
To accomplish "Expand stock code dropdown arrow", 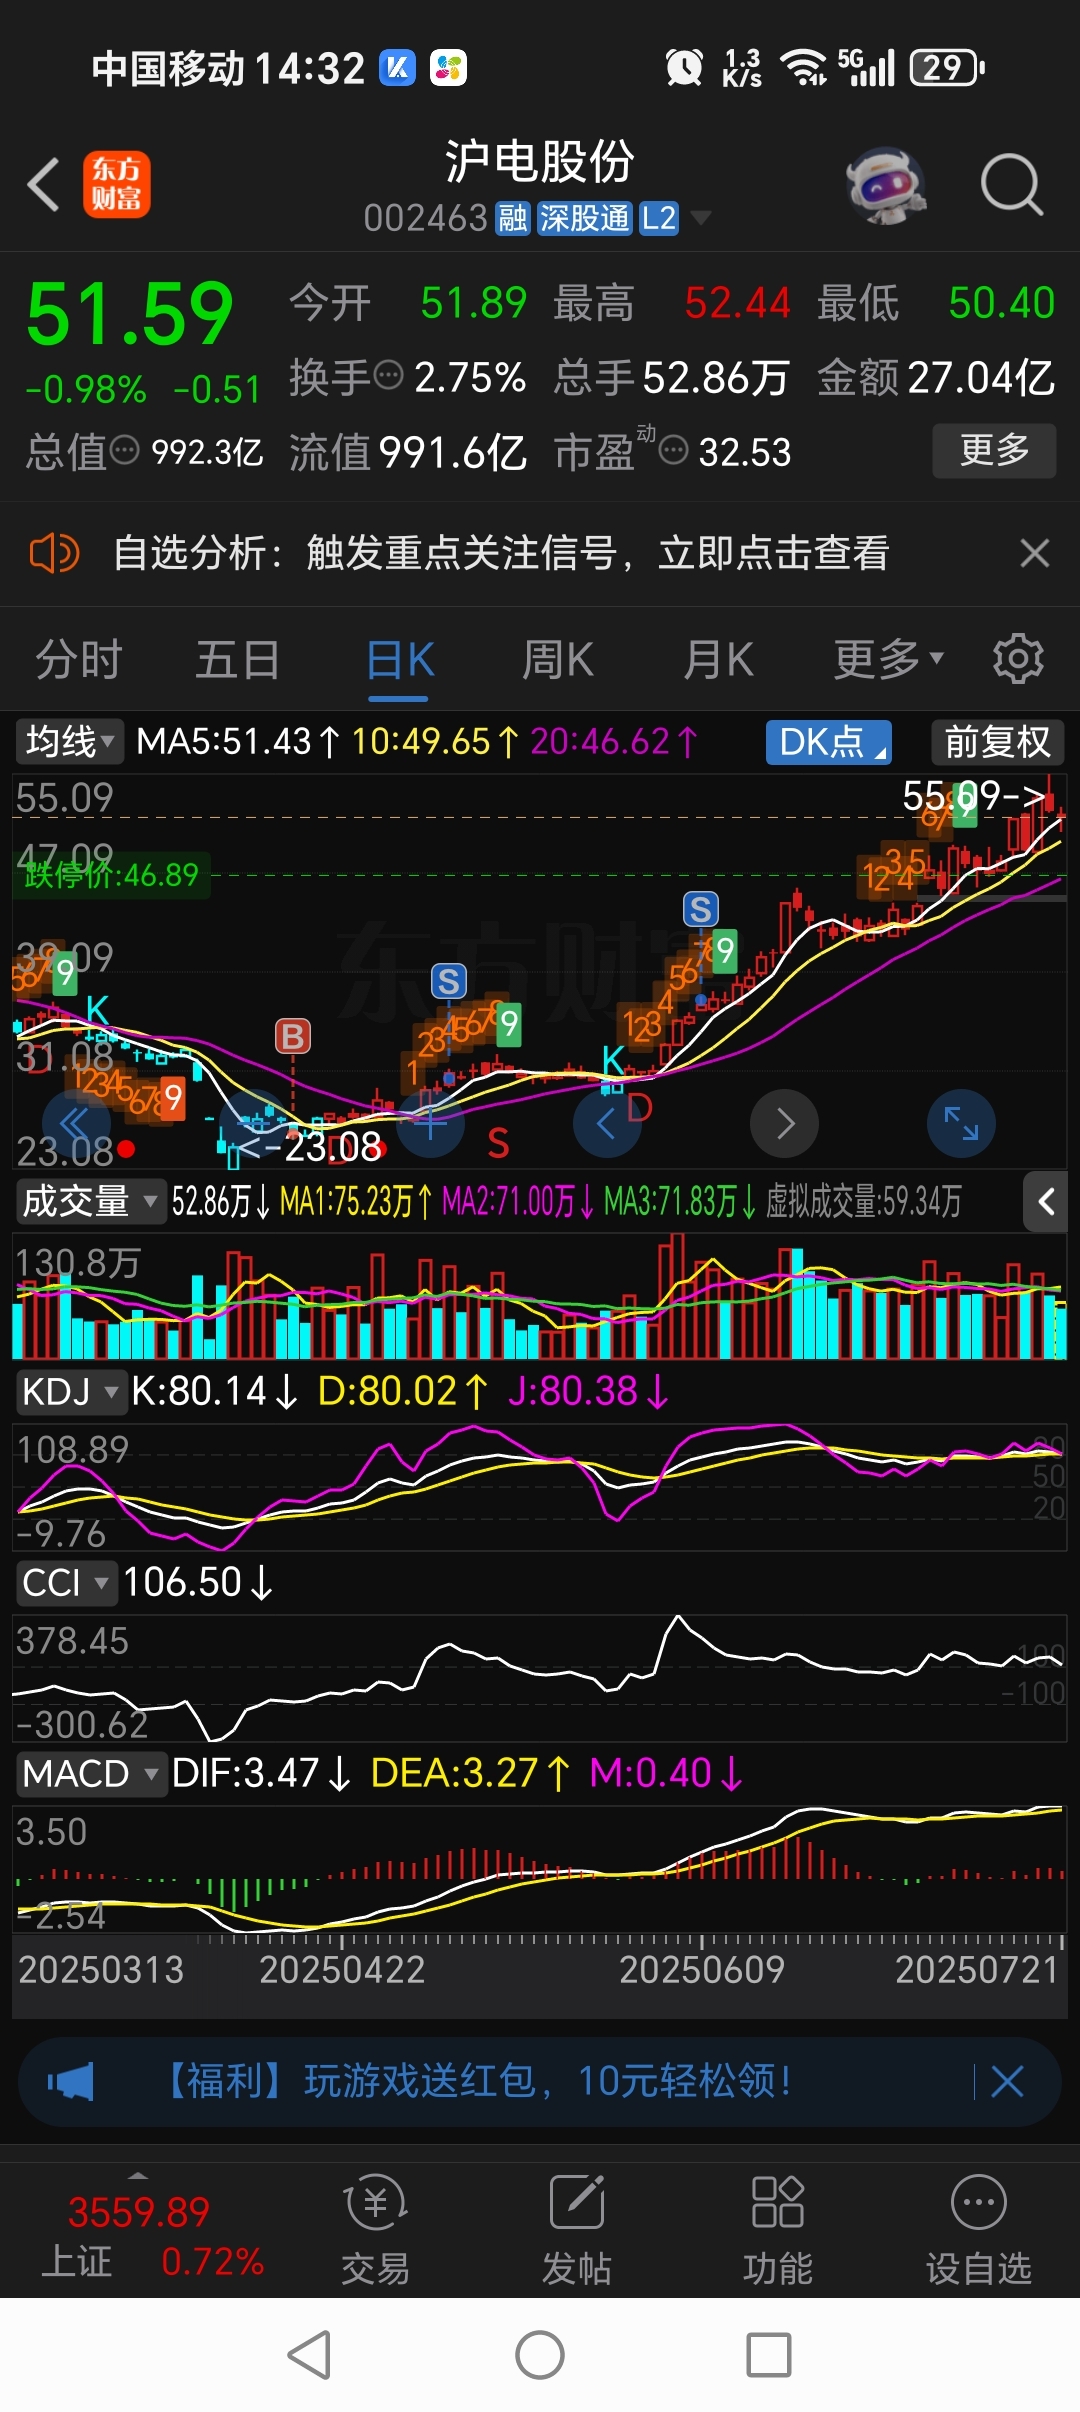I will pyautogui.click(x=701, y=217).
